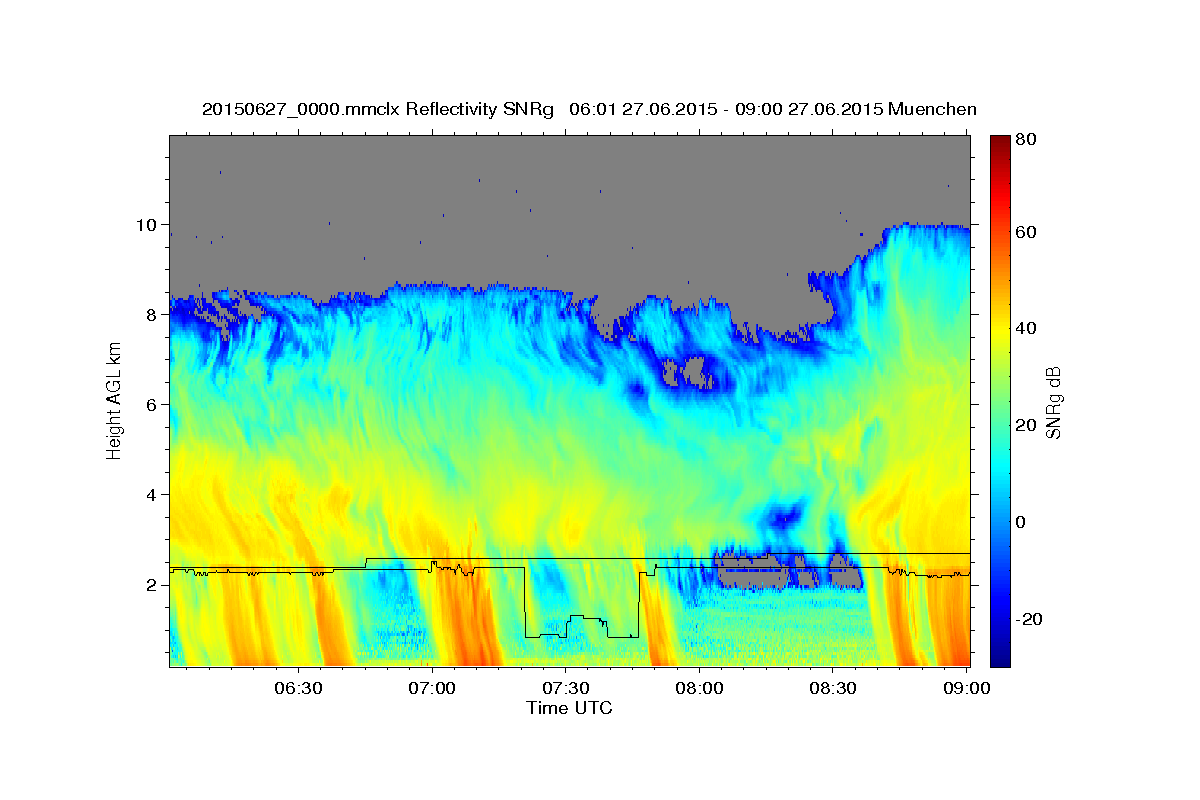Click the plot title text at top
This screenshot has height=800, width=1200.
[589, 109]
